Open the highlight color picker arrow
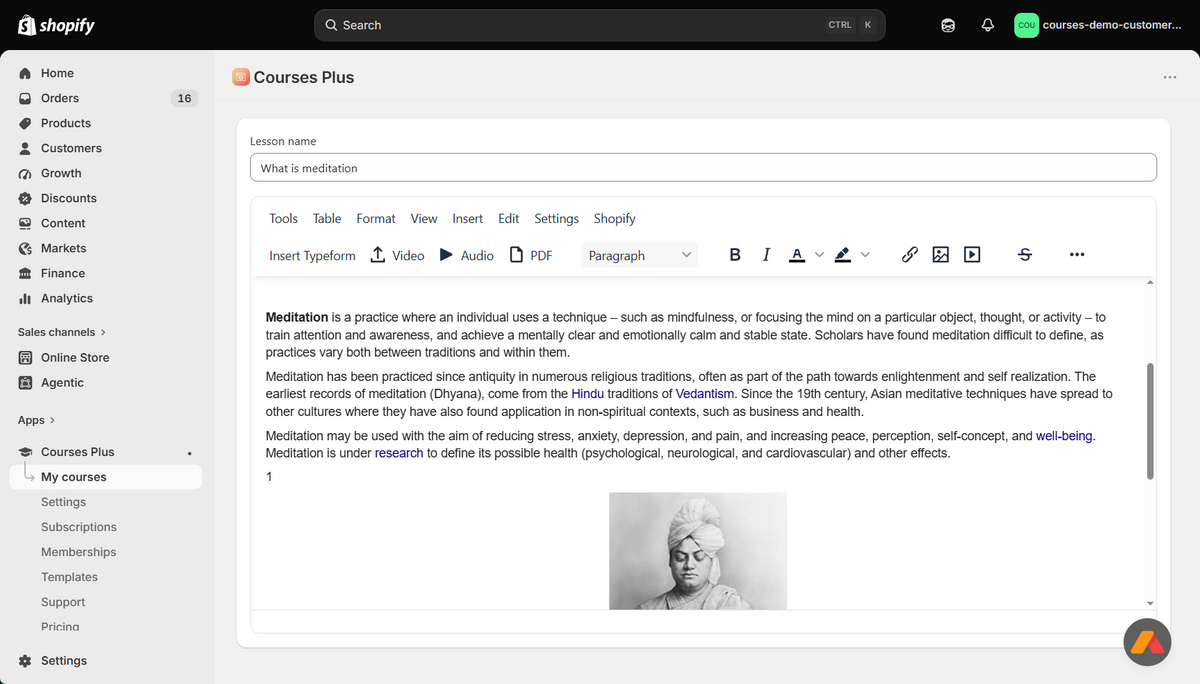Screen dimensions: 1200x684 pyautogui.click(x=865, y=255)
